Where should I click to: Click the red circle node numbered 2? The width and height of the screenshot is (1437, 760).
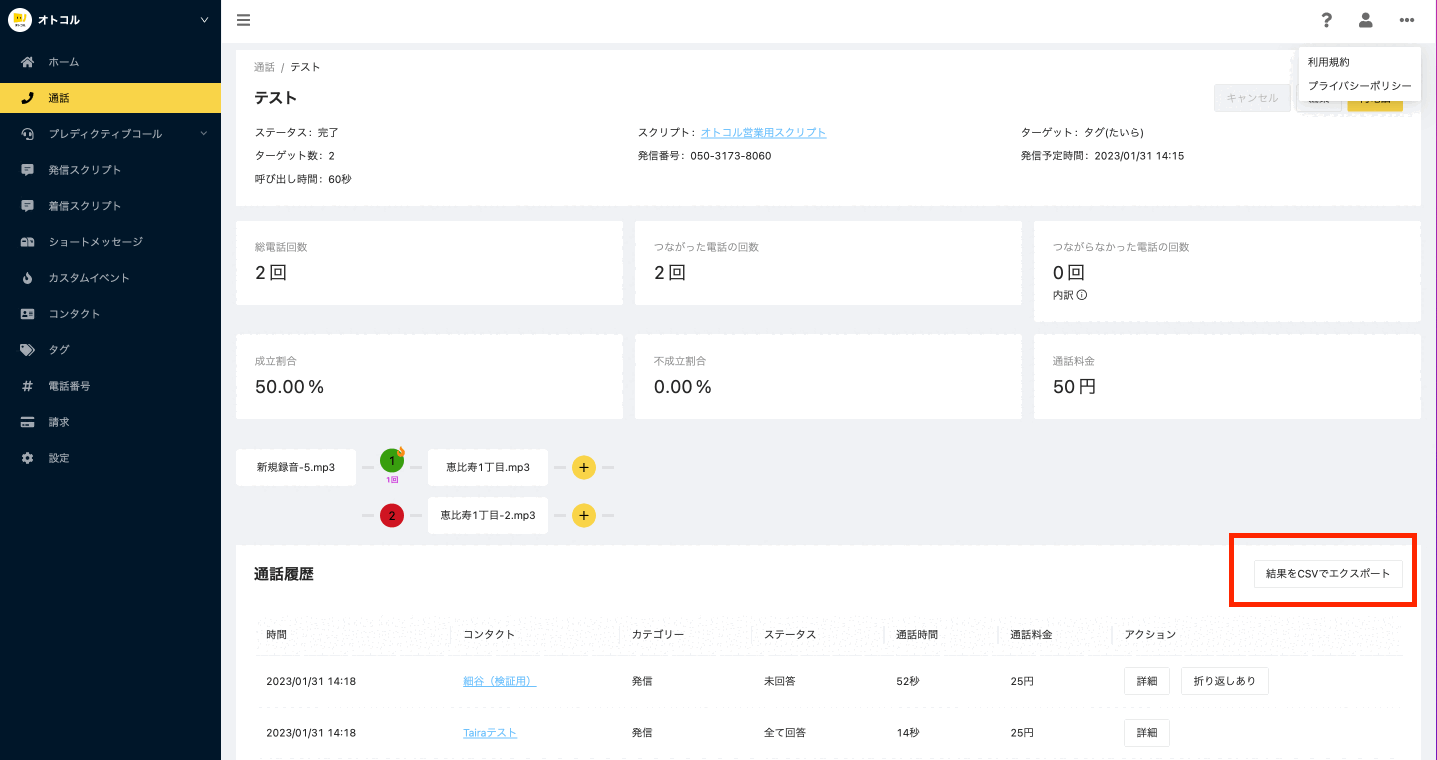click(392, 516)
